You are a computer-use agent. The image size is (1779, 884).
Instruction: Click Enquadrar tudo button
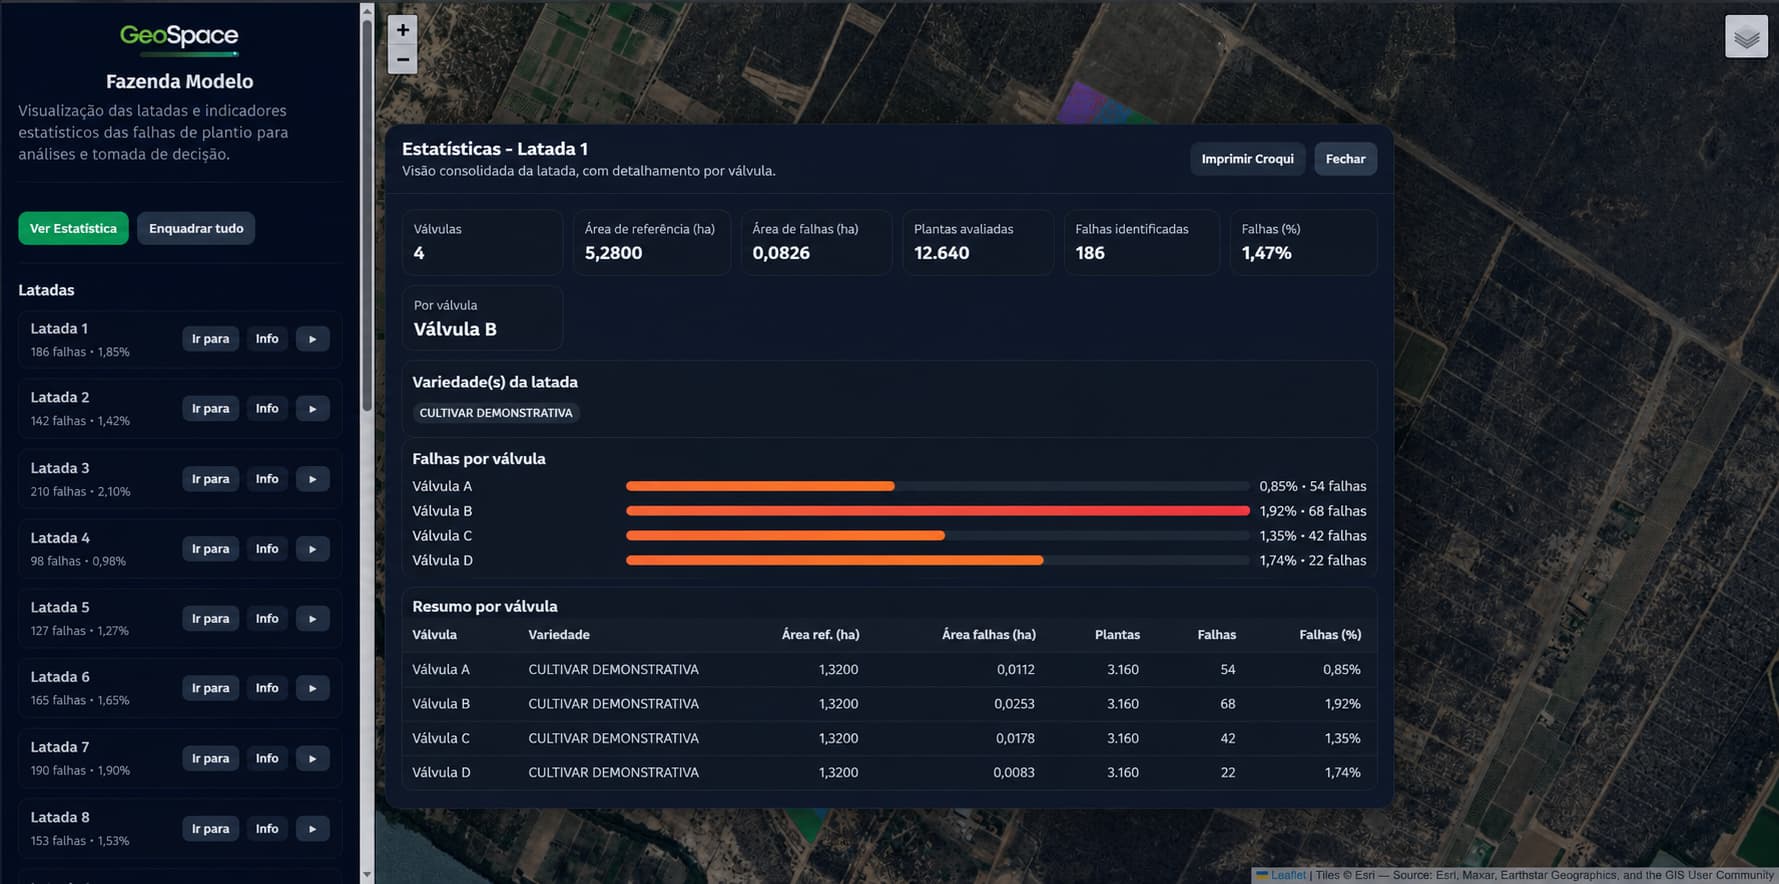[196, 228]
